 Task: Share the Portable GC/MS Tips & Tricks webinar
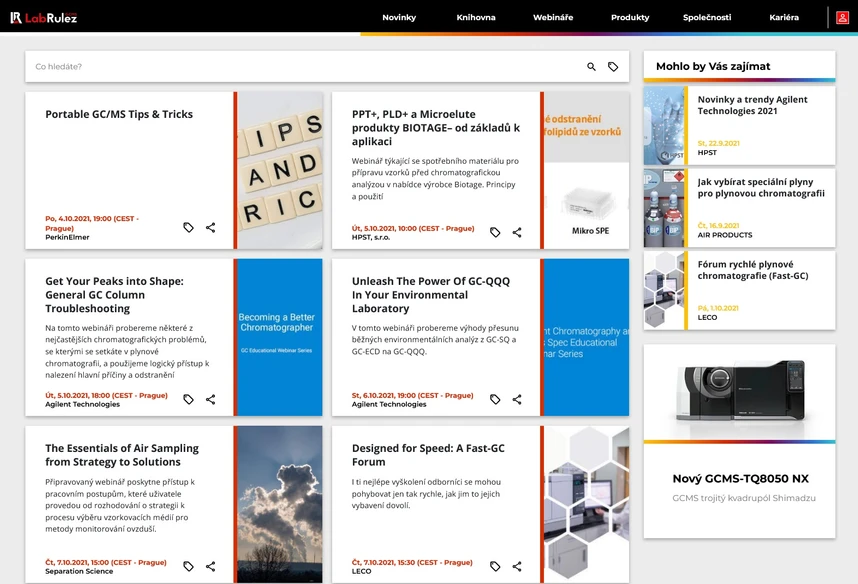[211, 227]
